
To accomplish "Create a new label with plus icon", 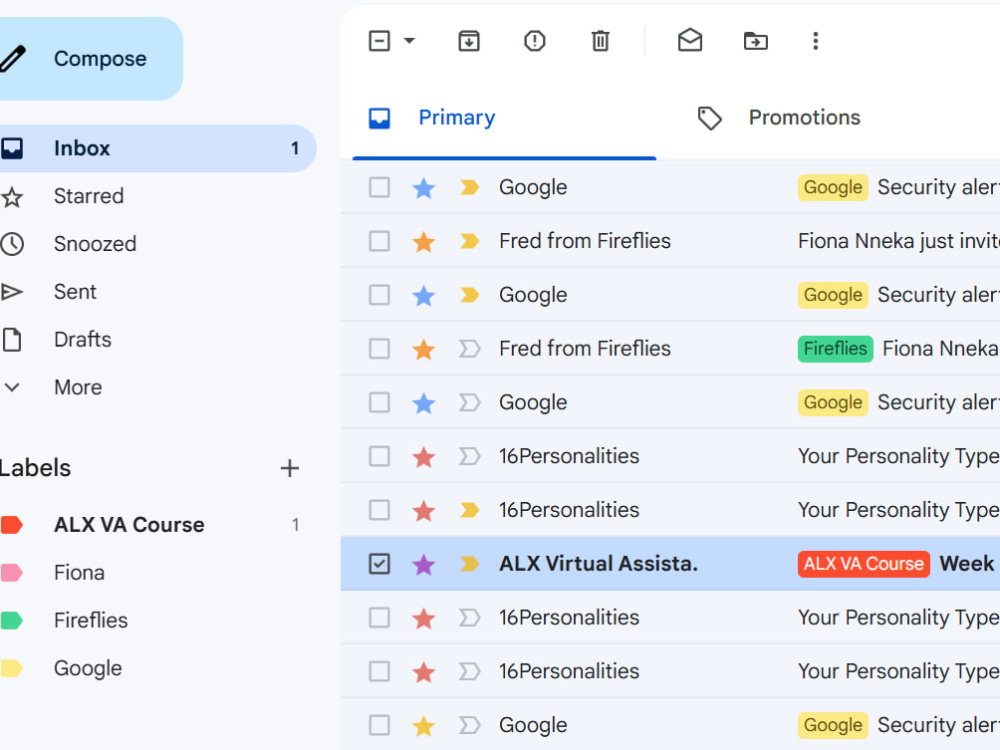I will coord(290,468).
